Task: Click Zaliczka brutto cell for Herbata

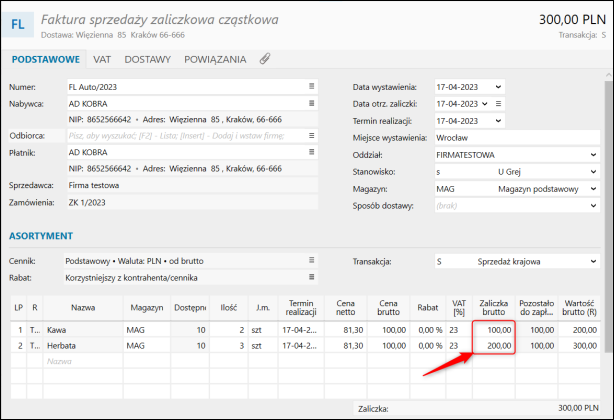Action: [x=494, y=345]
